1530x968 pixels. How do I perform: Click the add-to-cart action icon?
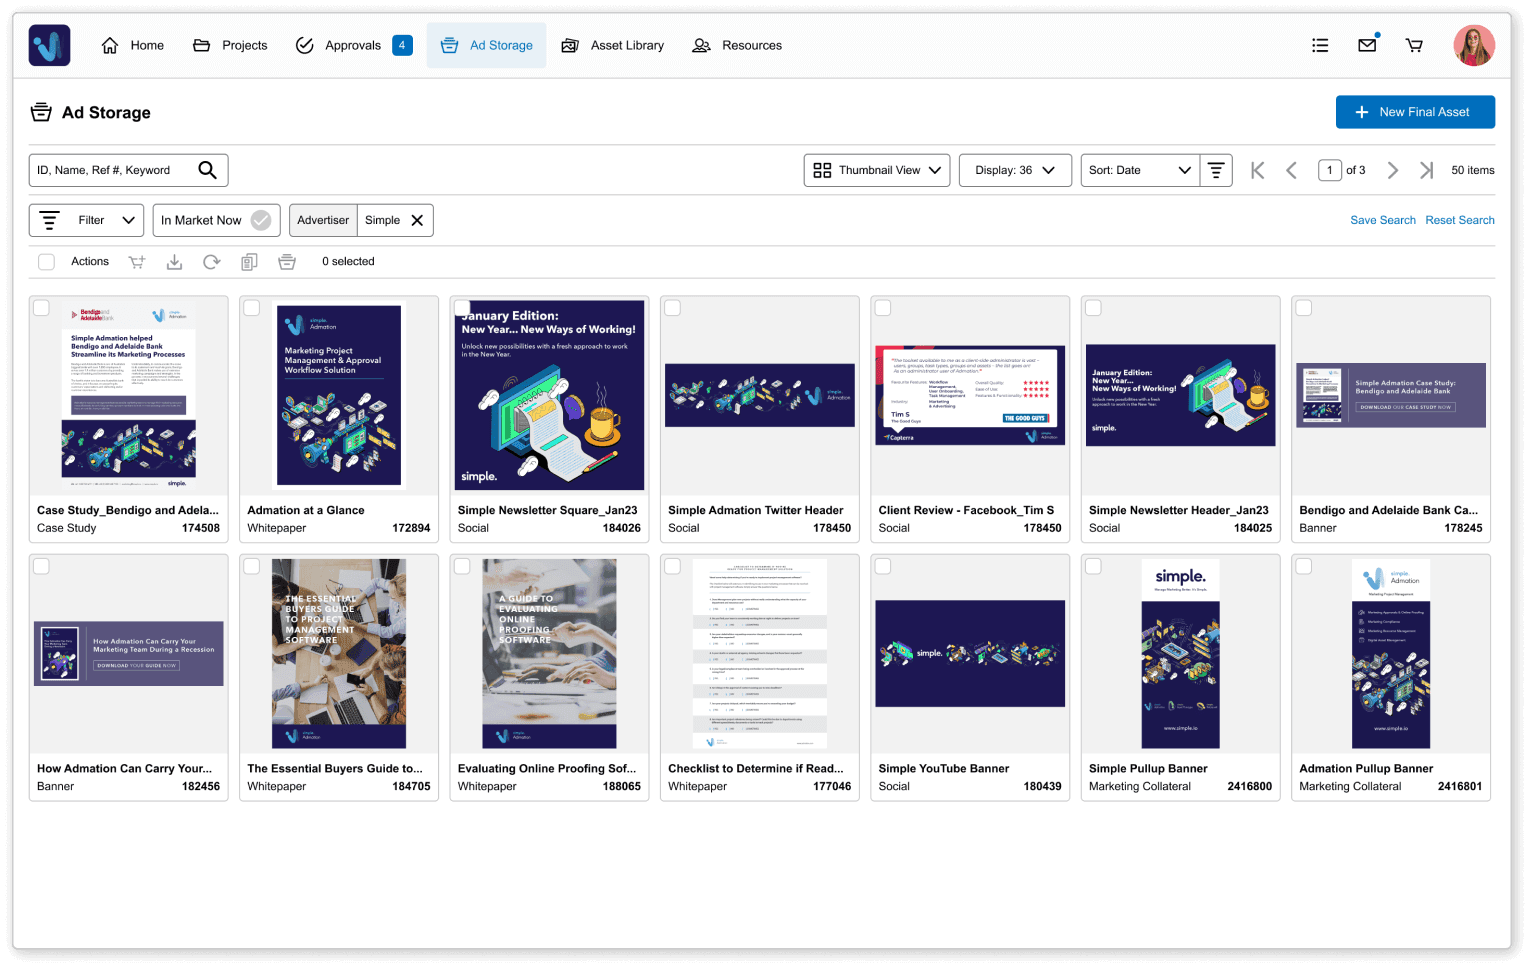[137, 262]
